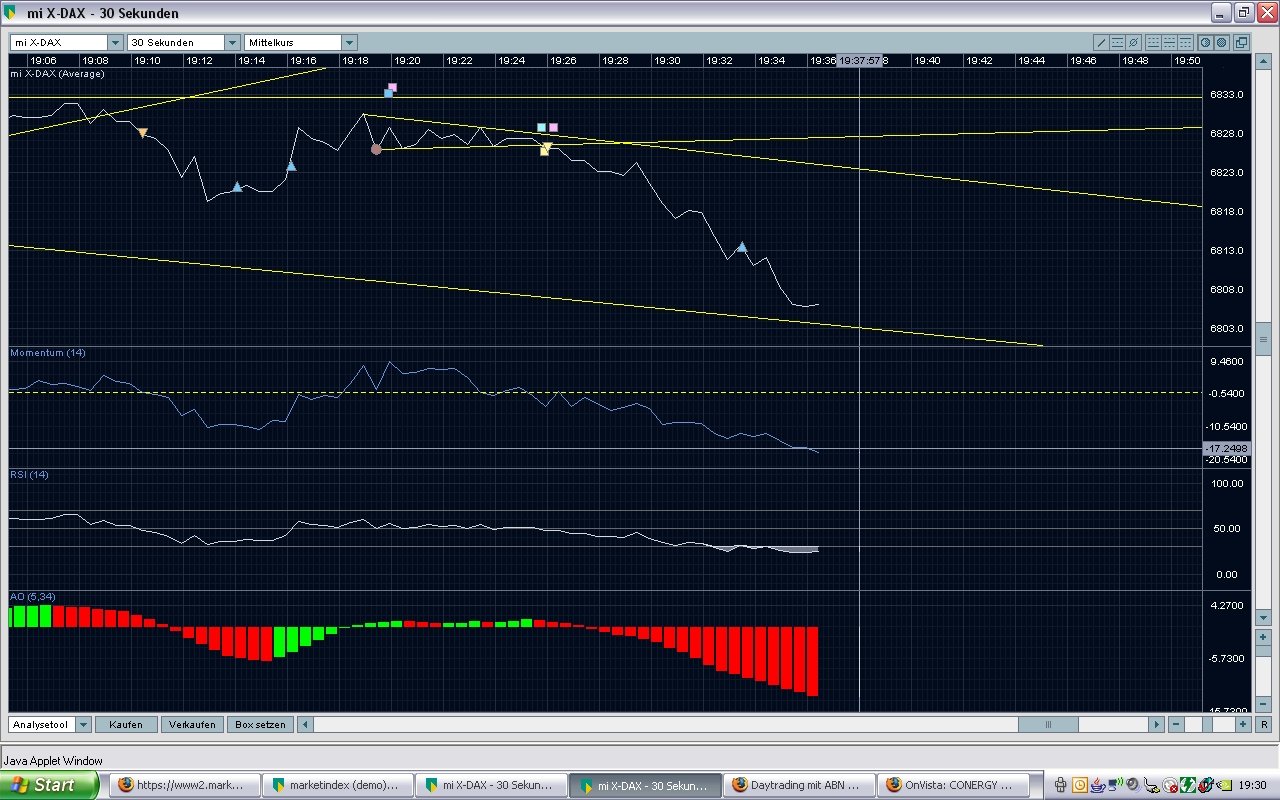Click the first horizontal line style icon
The width and height of the screenshot is (1280, 800).
click(x=1153, y=43)
